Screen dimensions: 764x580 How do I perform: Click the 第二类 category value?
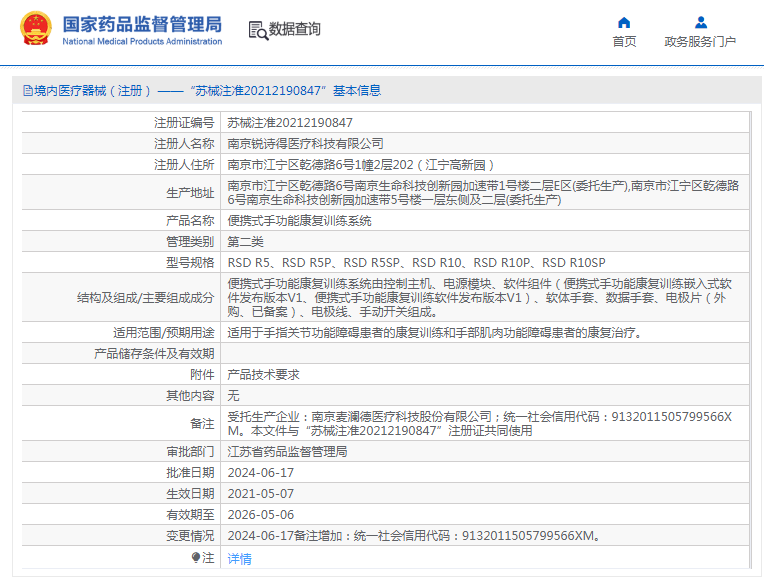pos(246,242)
